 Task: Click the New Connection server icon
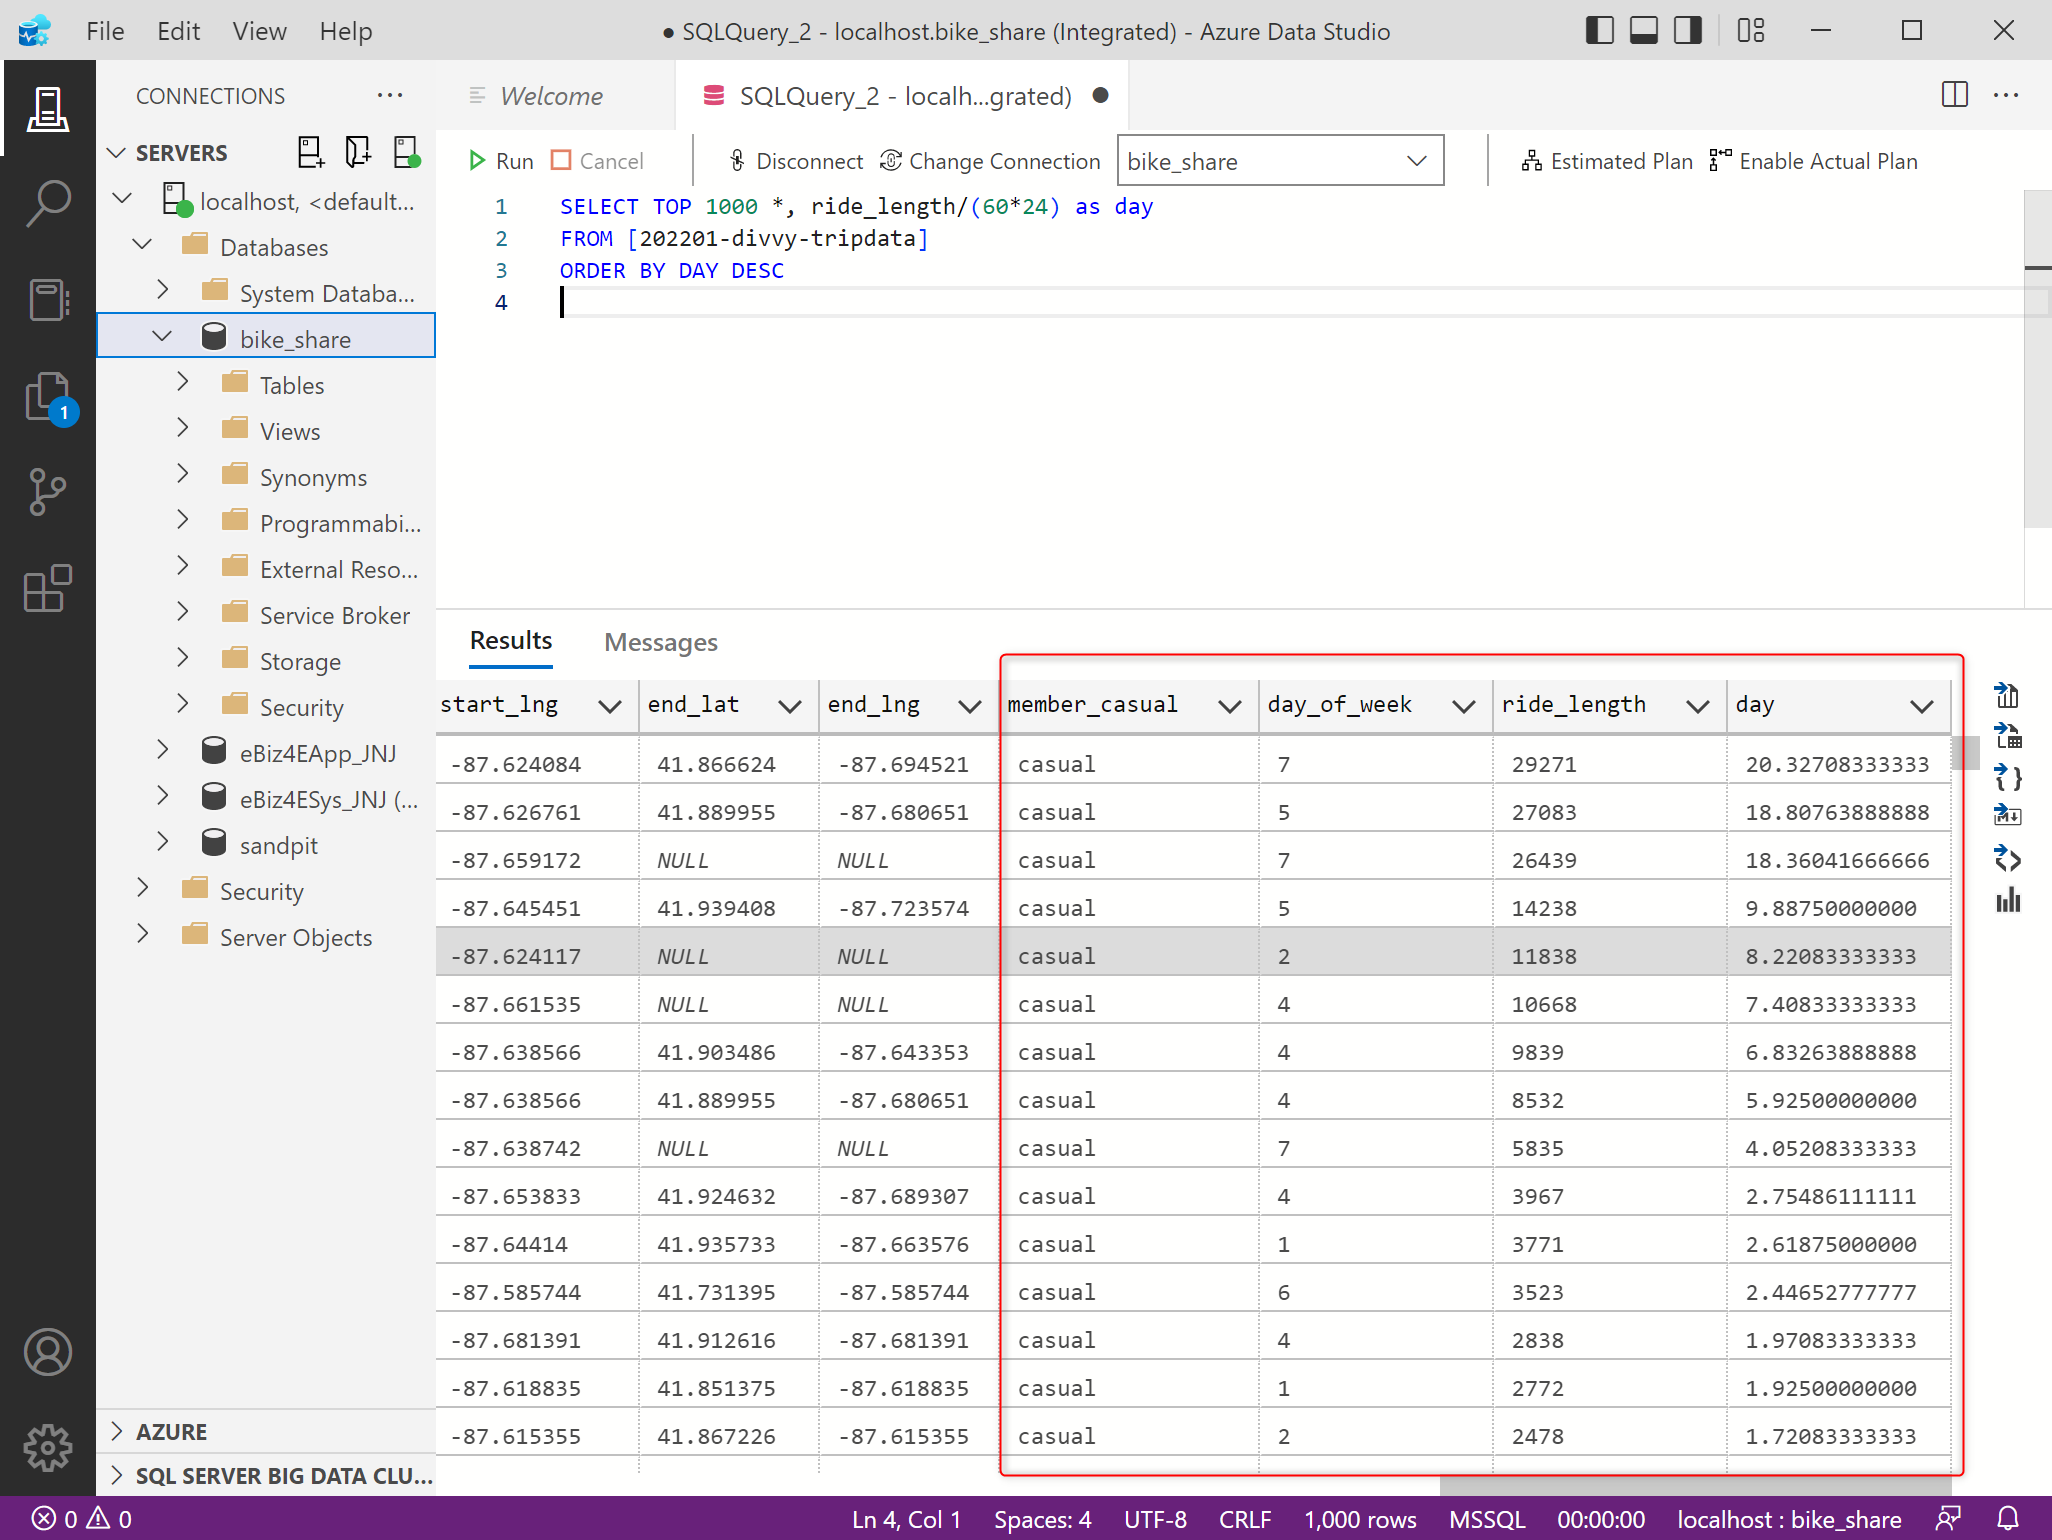click(x=310, y=152)
